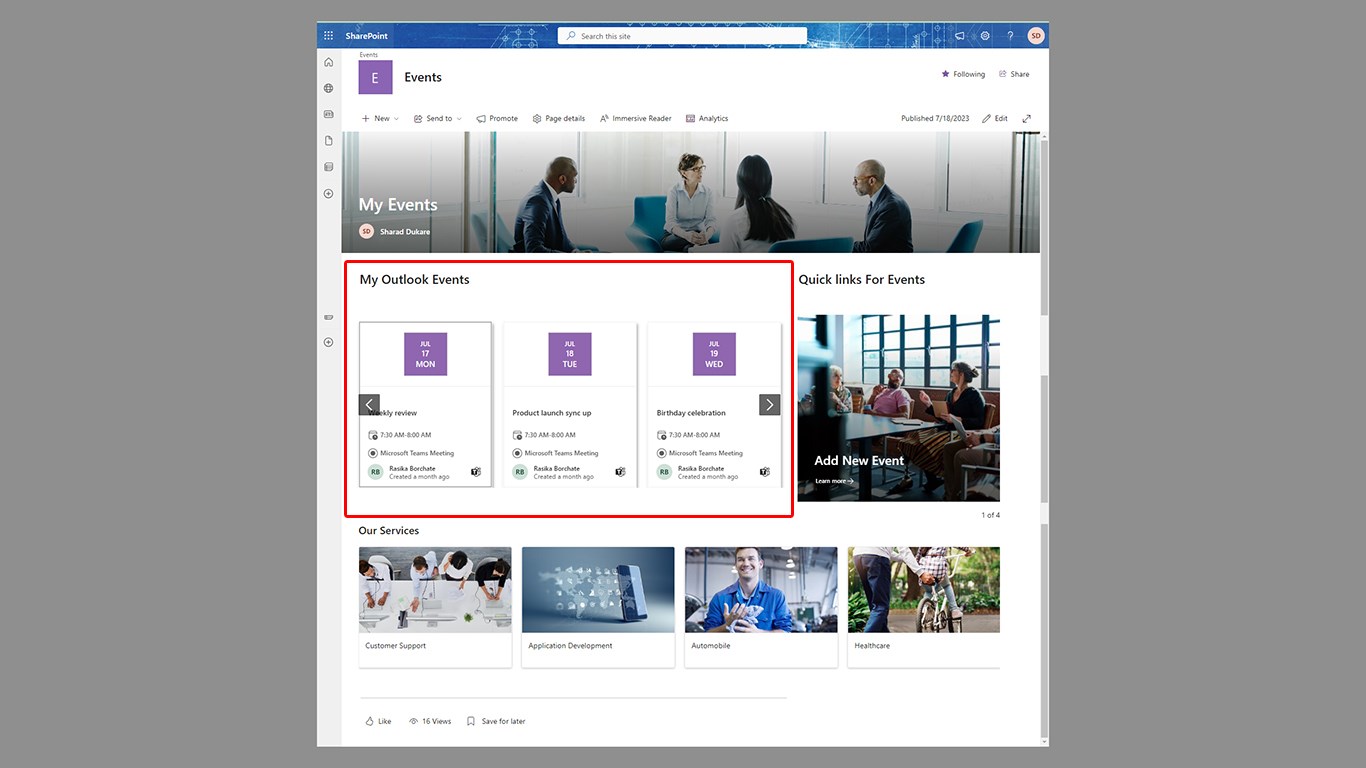
Task: Open My sites globe icon in app bar
Action: coord(328,88)
